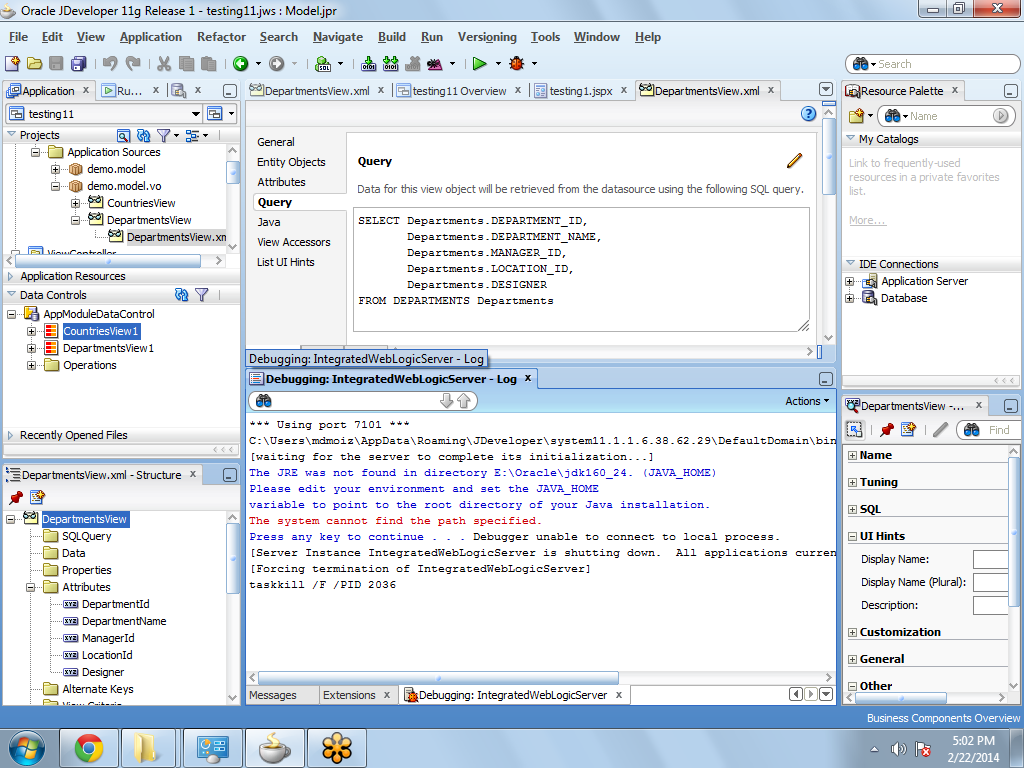Select the demo.model package
The height and width of the screenshot is (768, 1024).
point(116,169)
